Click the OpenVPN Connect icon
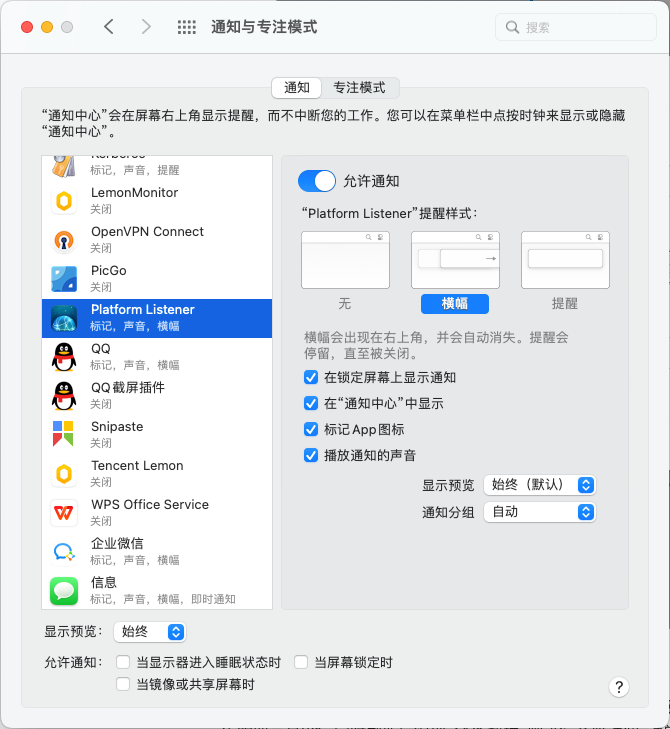Viewport: 670px width, 729px height. coord(64,240)
